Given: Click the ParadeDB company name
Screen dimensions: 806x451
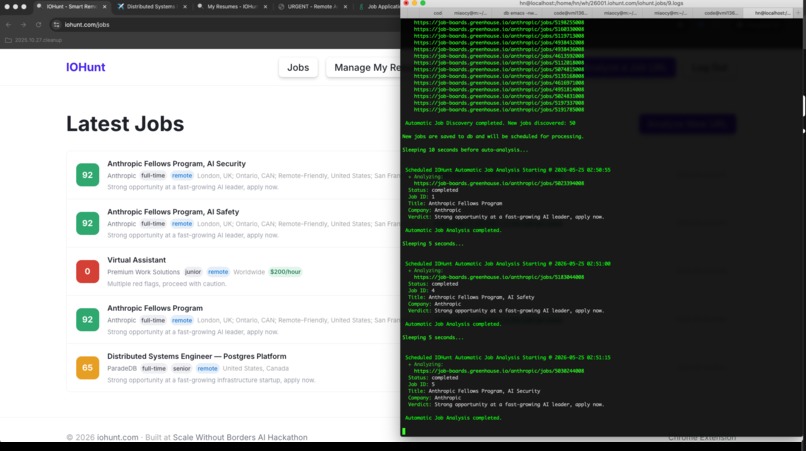Looking at the screenshot, I should pos(122,369).
